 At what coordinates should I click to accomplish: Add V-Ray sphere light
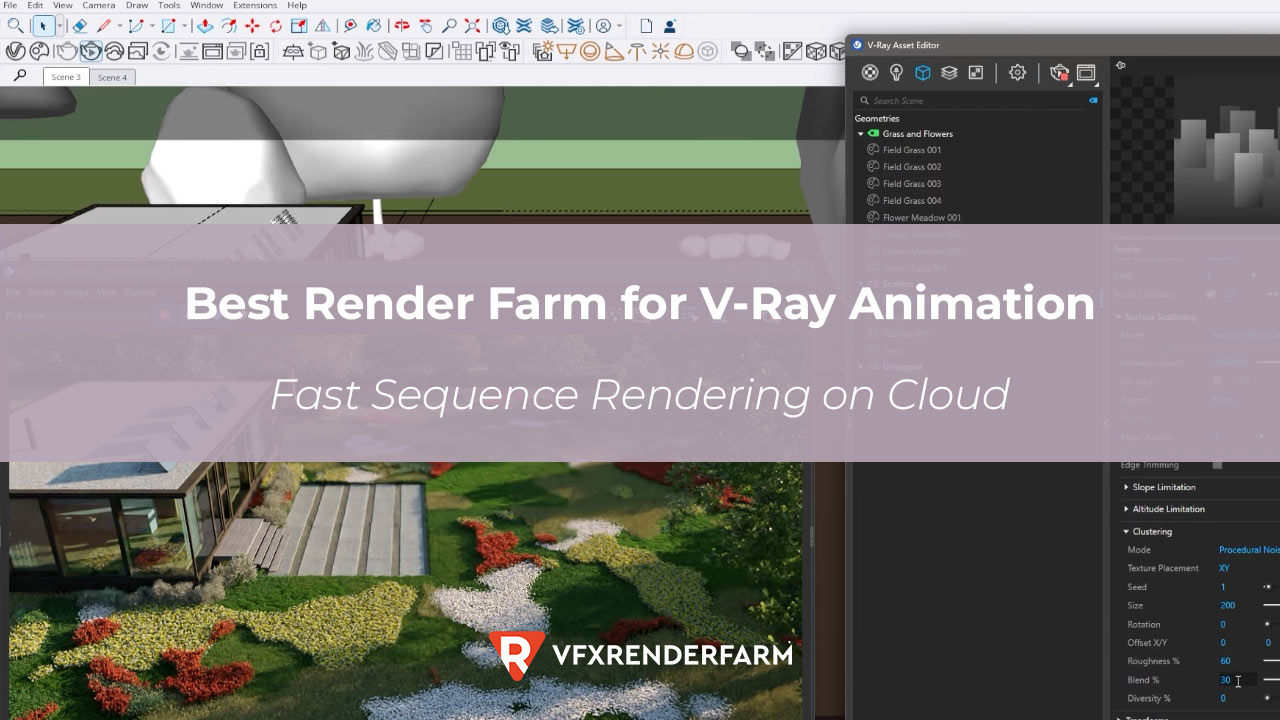point(590,51)
